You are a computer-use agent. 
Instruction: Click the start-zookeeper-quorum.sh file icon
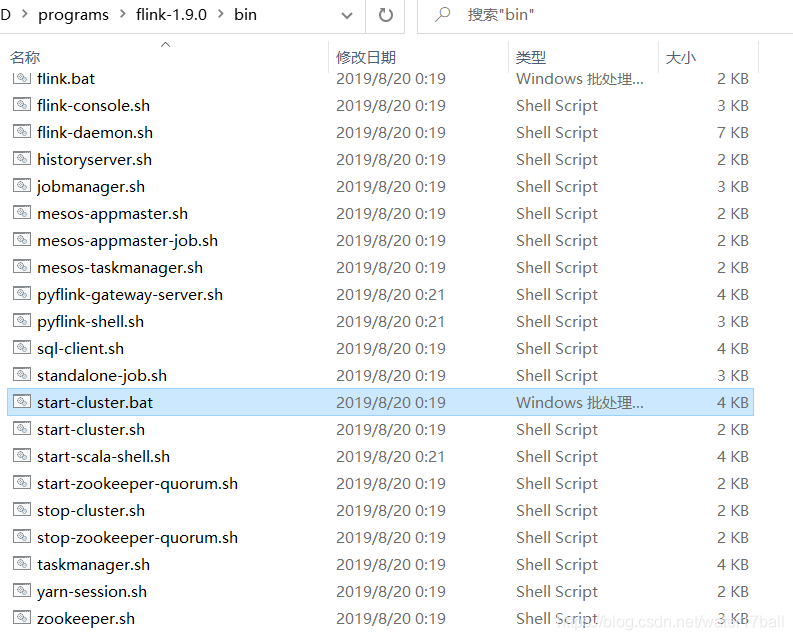(22, 483)
